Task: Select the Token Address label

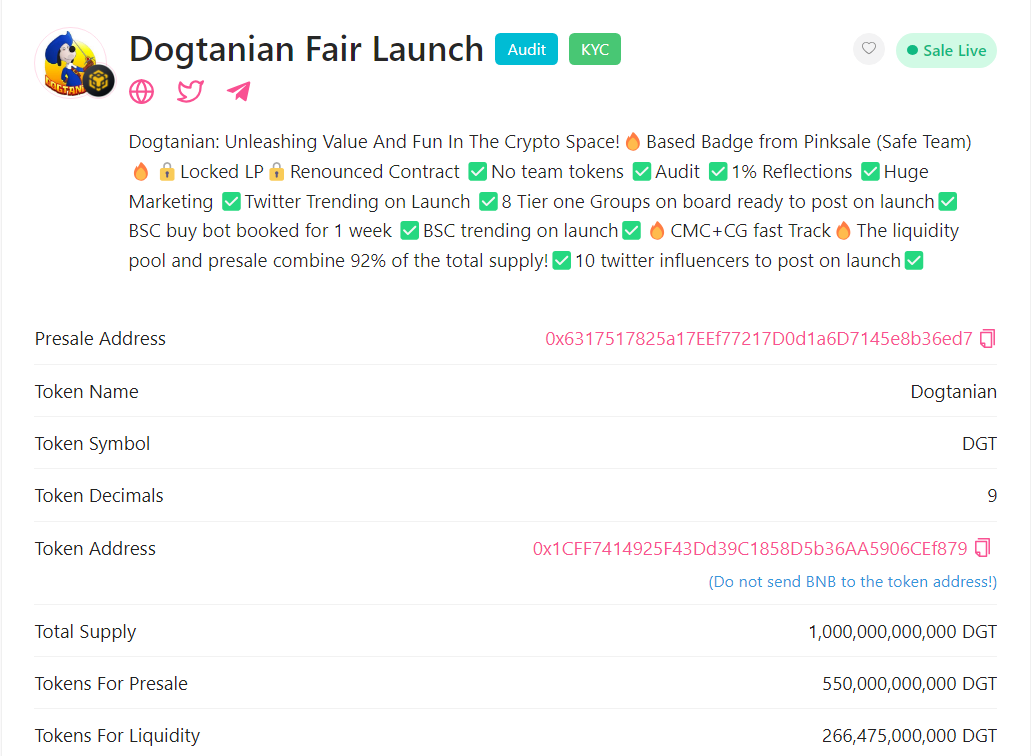Action: pos(95,548)
